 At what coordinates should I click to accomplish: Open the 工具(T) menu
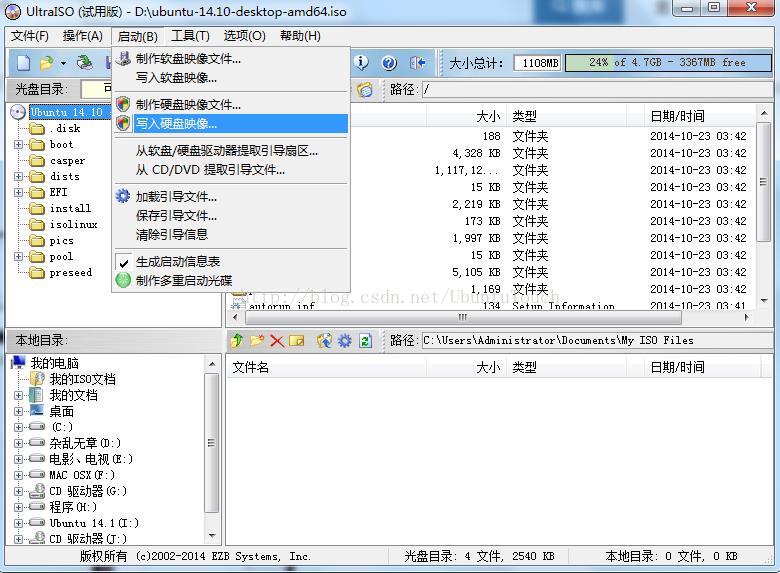(190, 36)
